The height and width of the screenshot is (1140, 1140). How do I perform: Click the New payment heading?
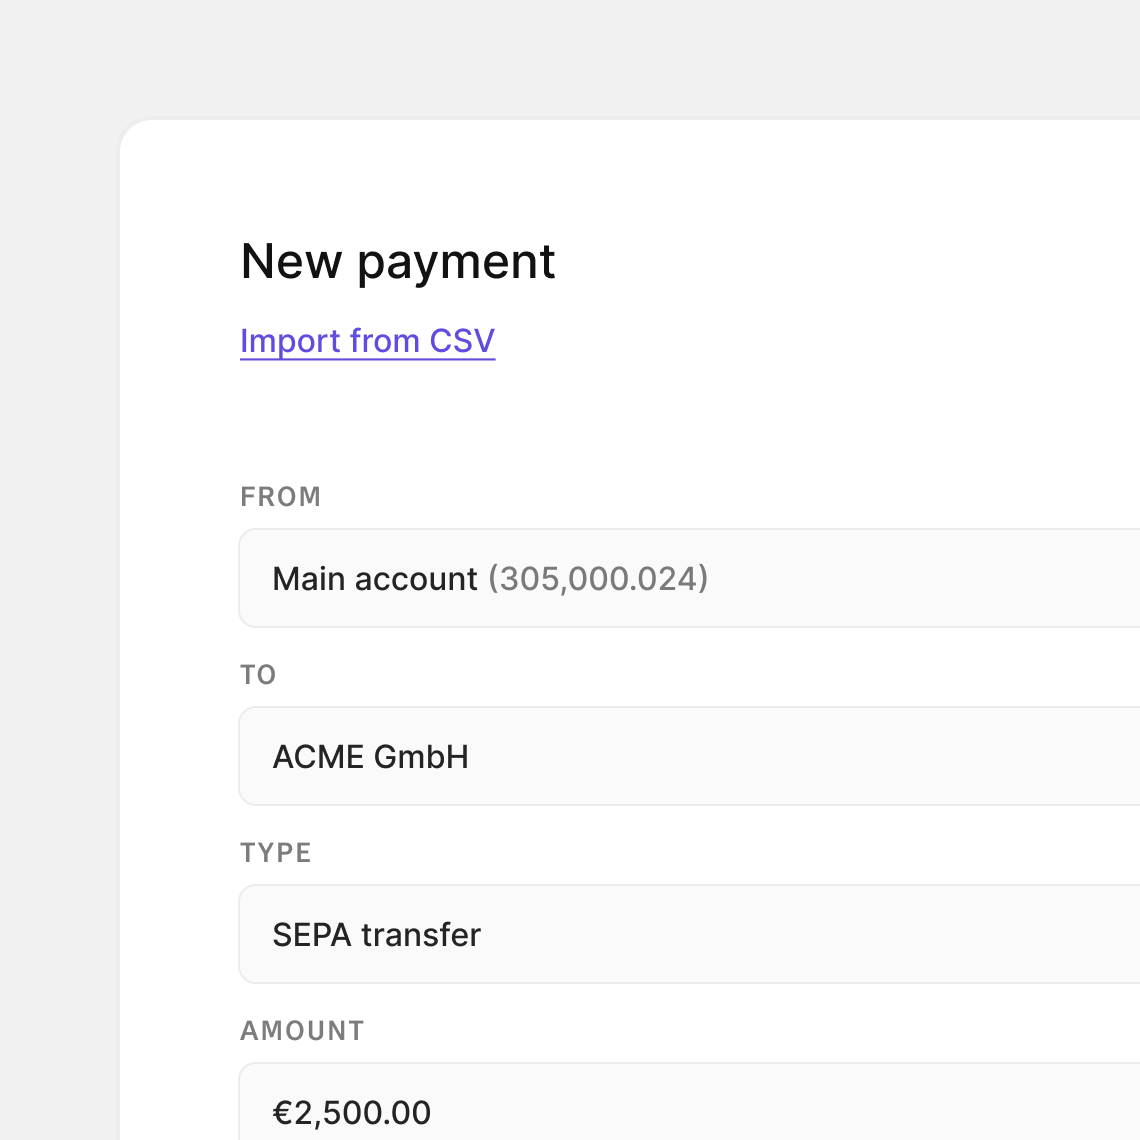pos(397,262)
